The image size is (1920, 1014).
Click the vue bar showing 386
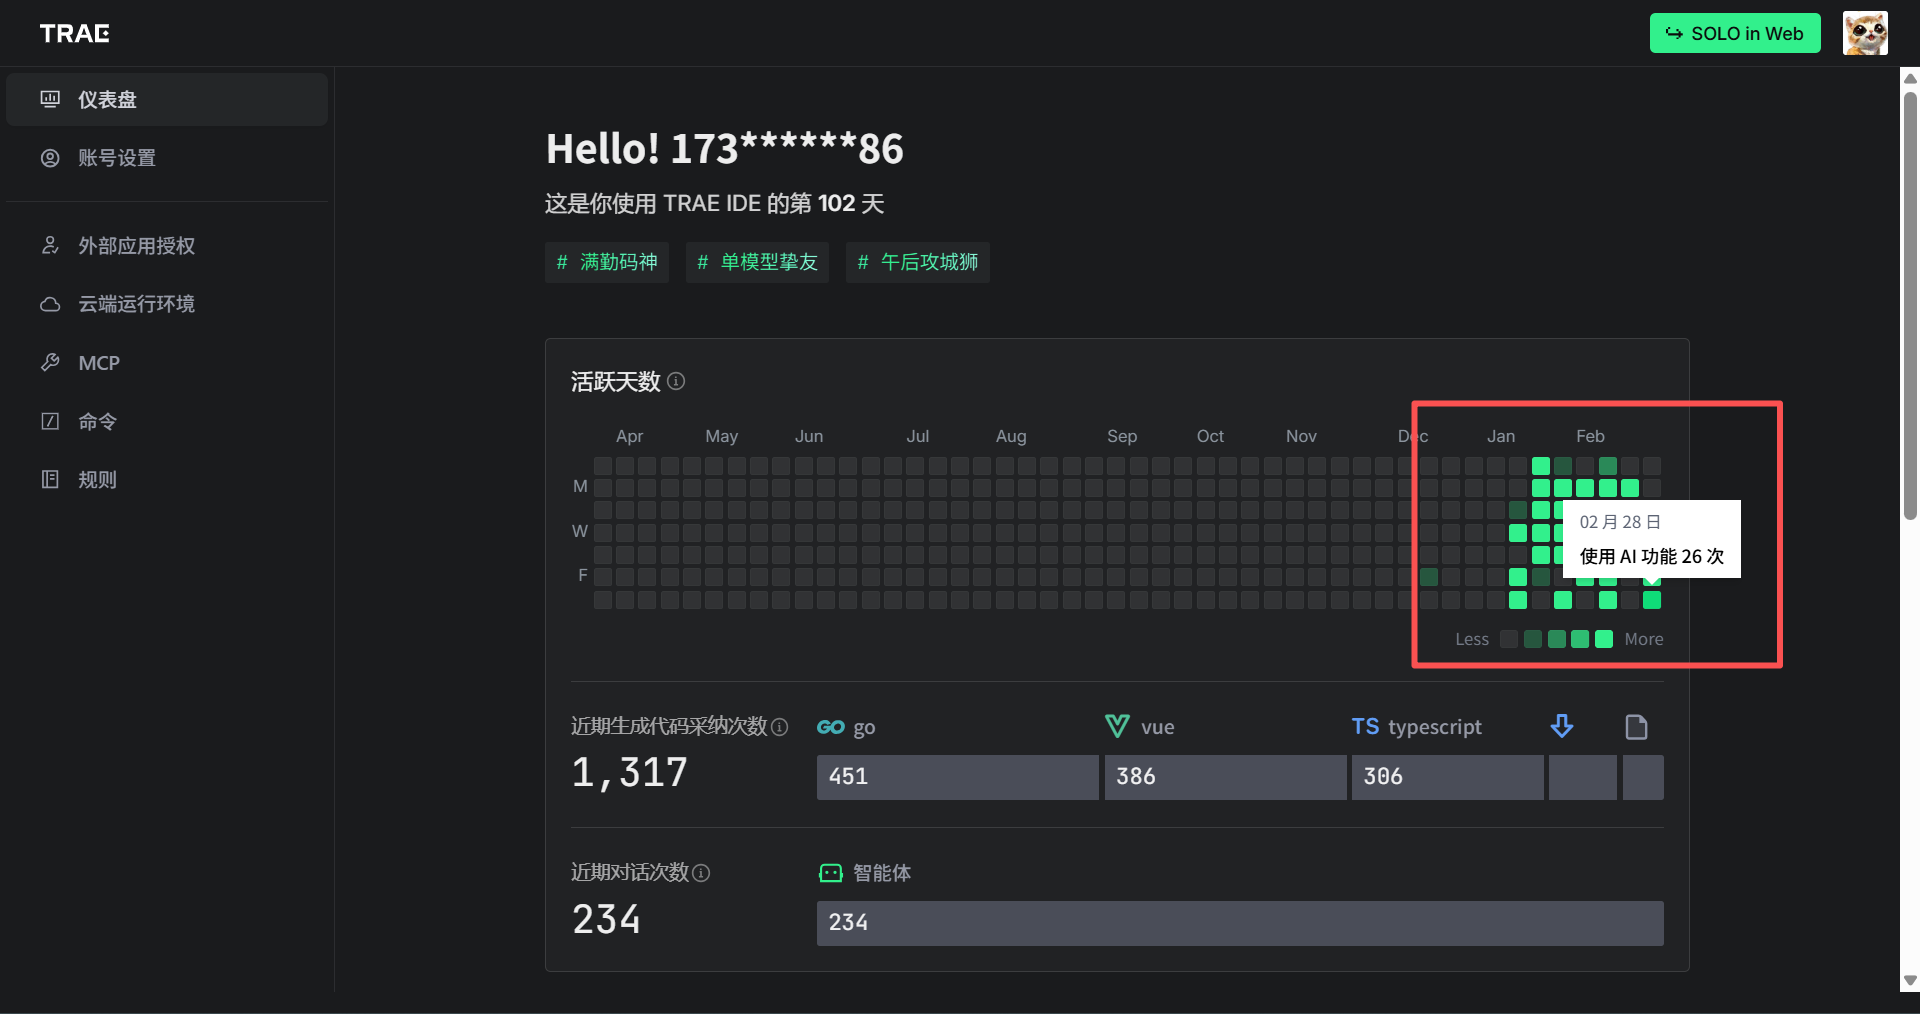pyautogui.click(x=1225, y=777)
